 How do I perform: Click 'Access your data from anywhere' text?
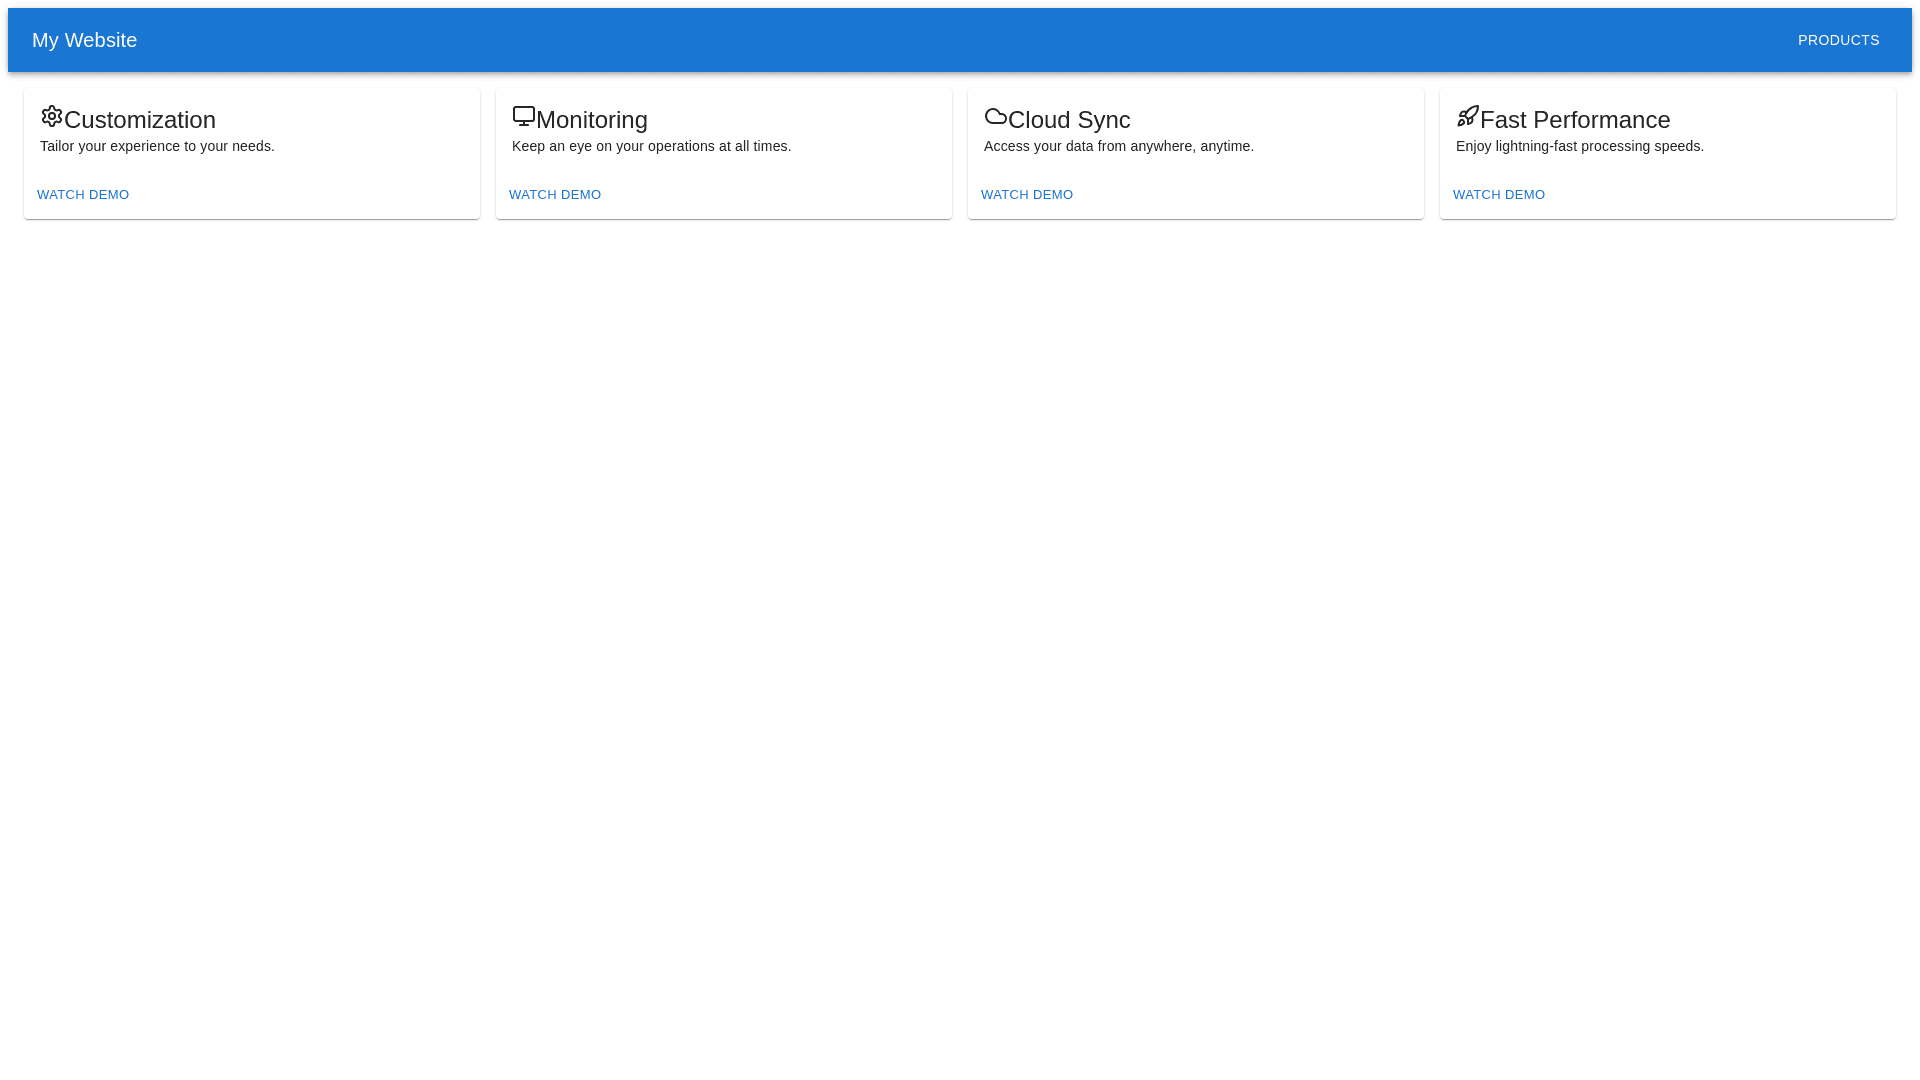[x=1118, y=146]
